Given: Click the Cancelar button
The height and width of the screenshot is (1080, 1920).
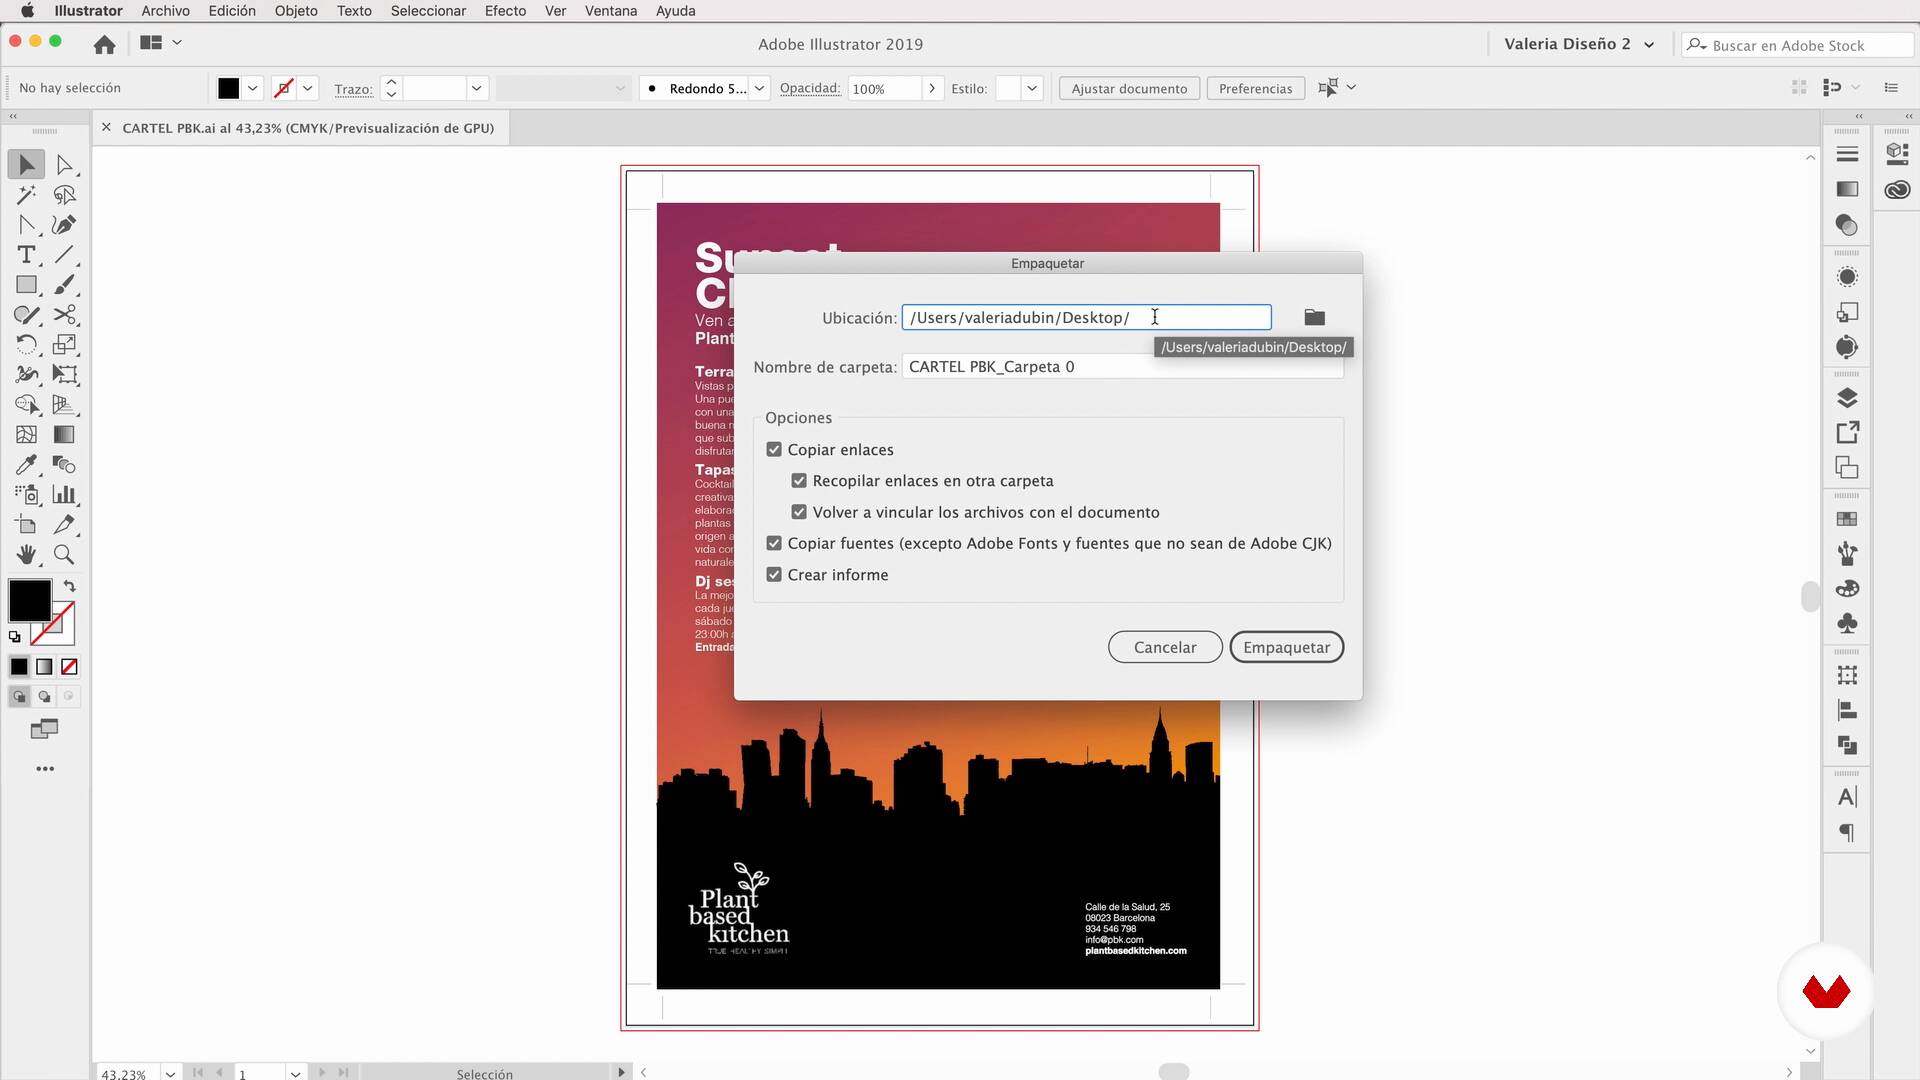Looking at the screenshot, I should click(1165, 647).
